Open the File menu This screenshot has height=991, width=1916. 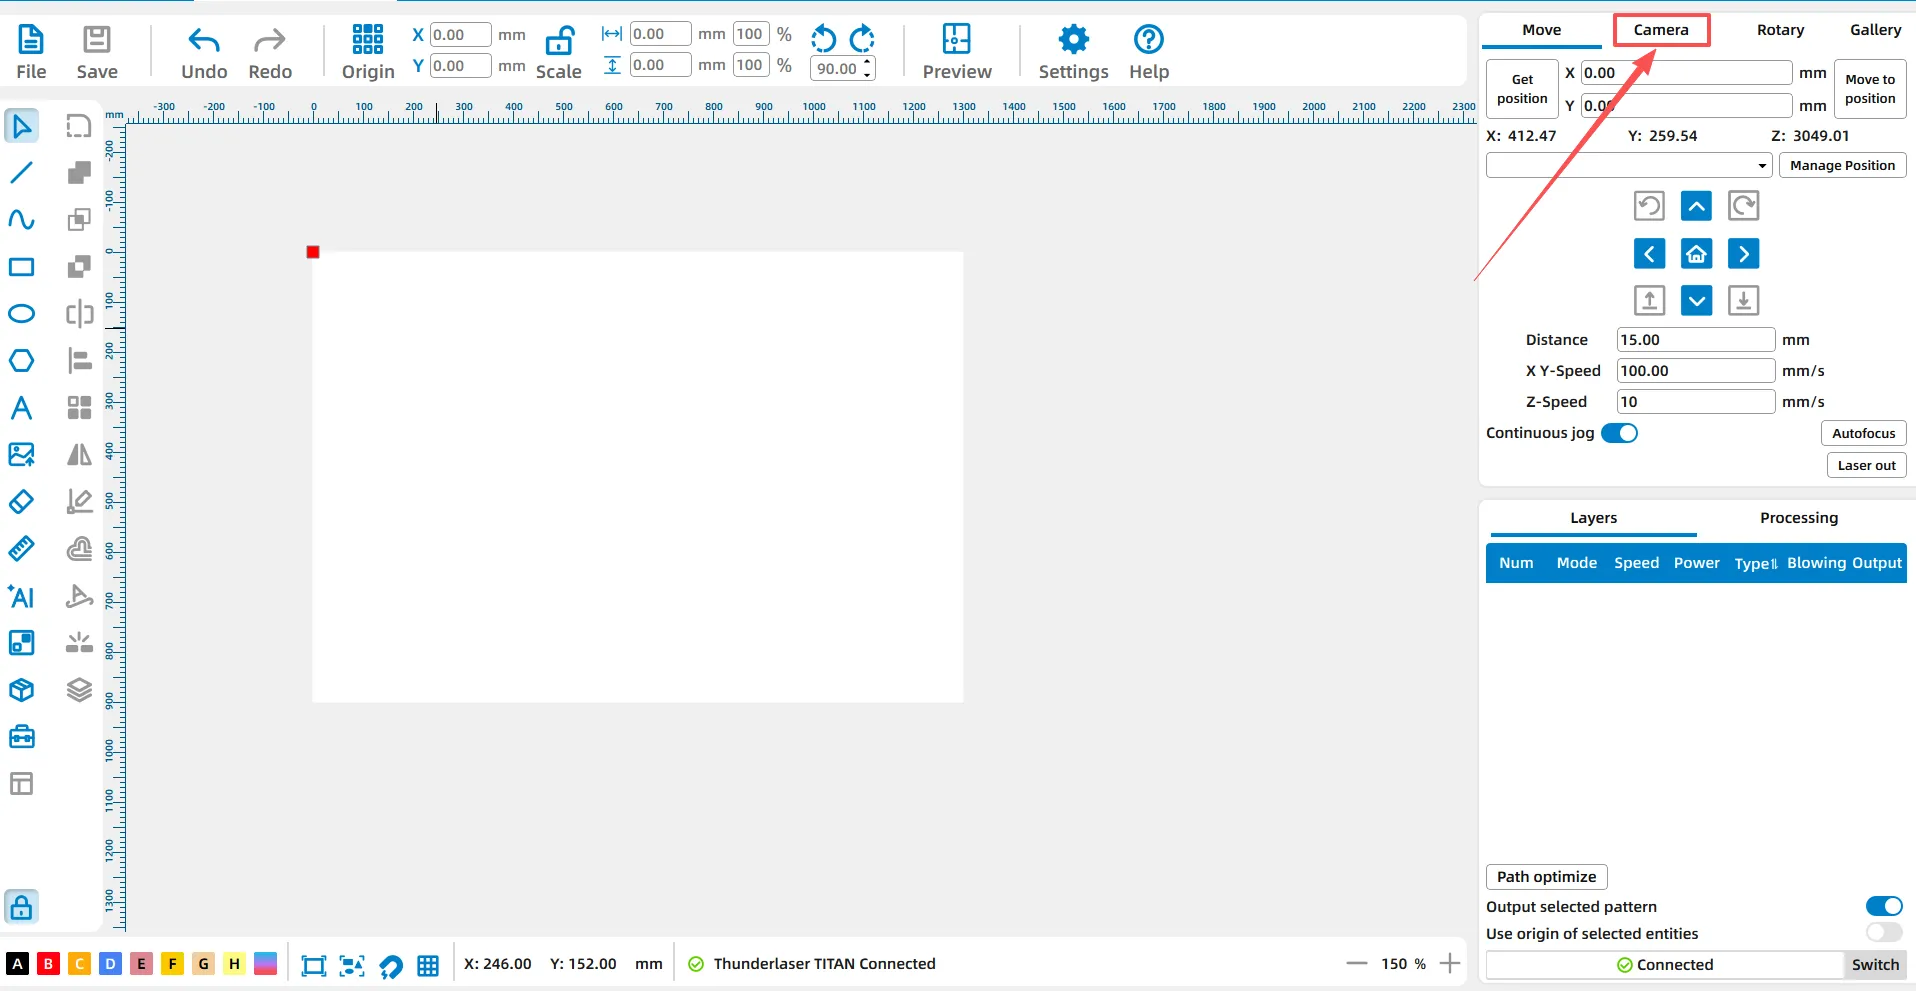pyautogui.click(x=31, y=52)
